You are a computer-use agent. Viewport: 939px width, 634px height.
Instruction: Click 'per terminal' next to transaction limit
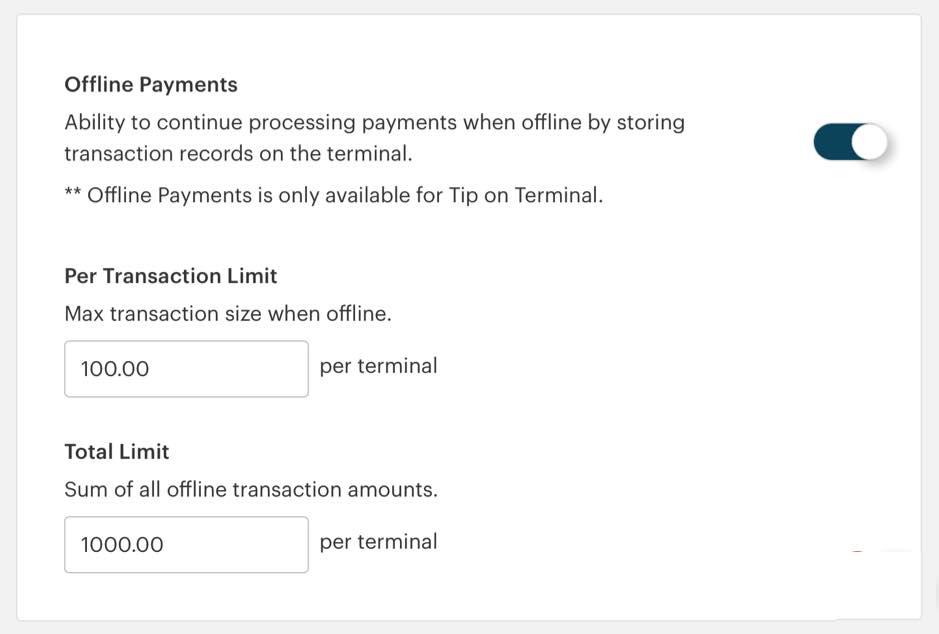378,366
